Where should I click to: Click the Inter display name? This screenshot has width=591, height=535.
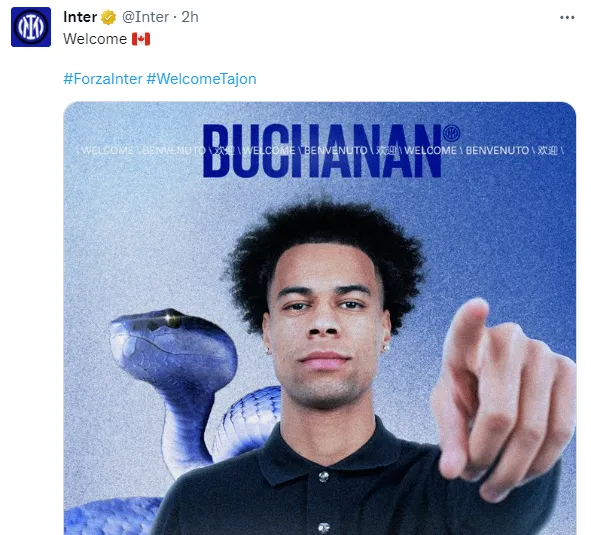(80, 17)
